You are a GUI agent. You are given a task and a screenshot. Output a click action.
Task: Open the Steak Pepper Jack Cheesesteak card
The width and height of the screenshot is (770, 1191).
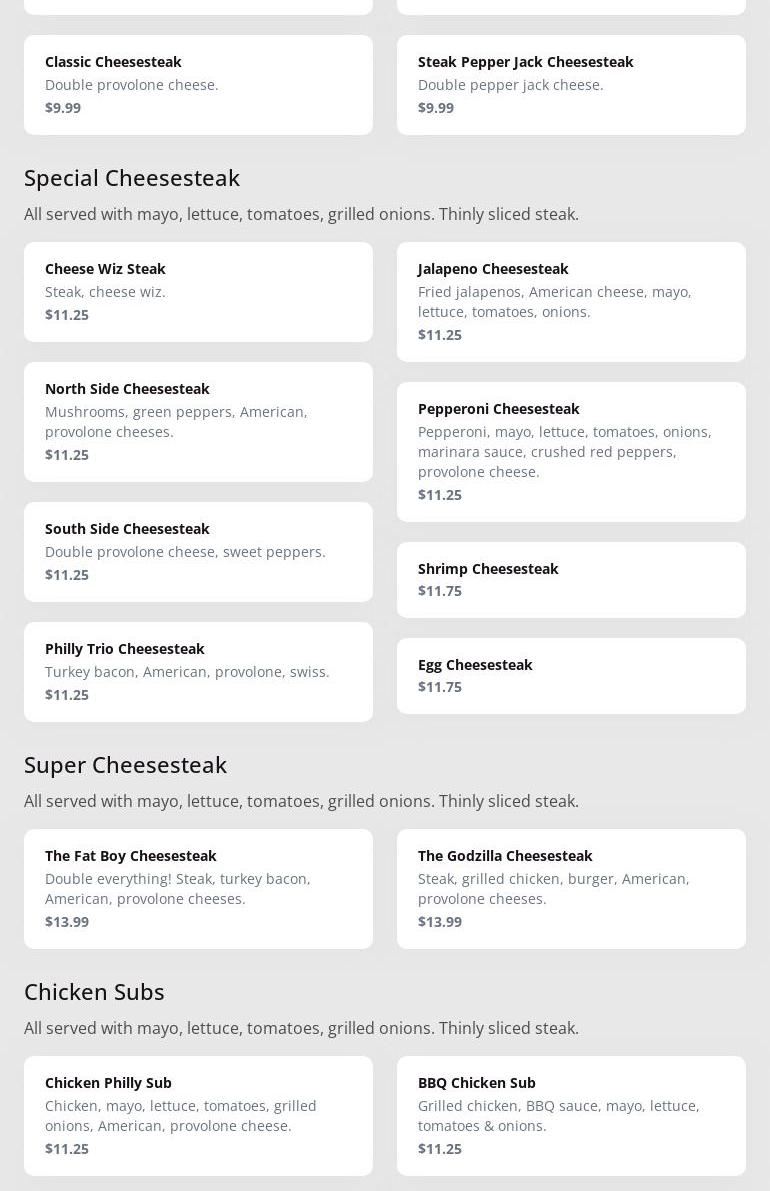[x=571, y=85]
